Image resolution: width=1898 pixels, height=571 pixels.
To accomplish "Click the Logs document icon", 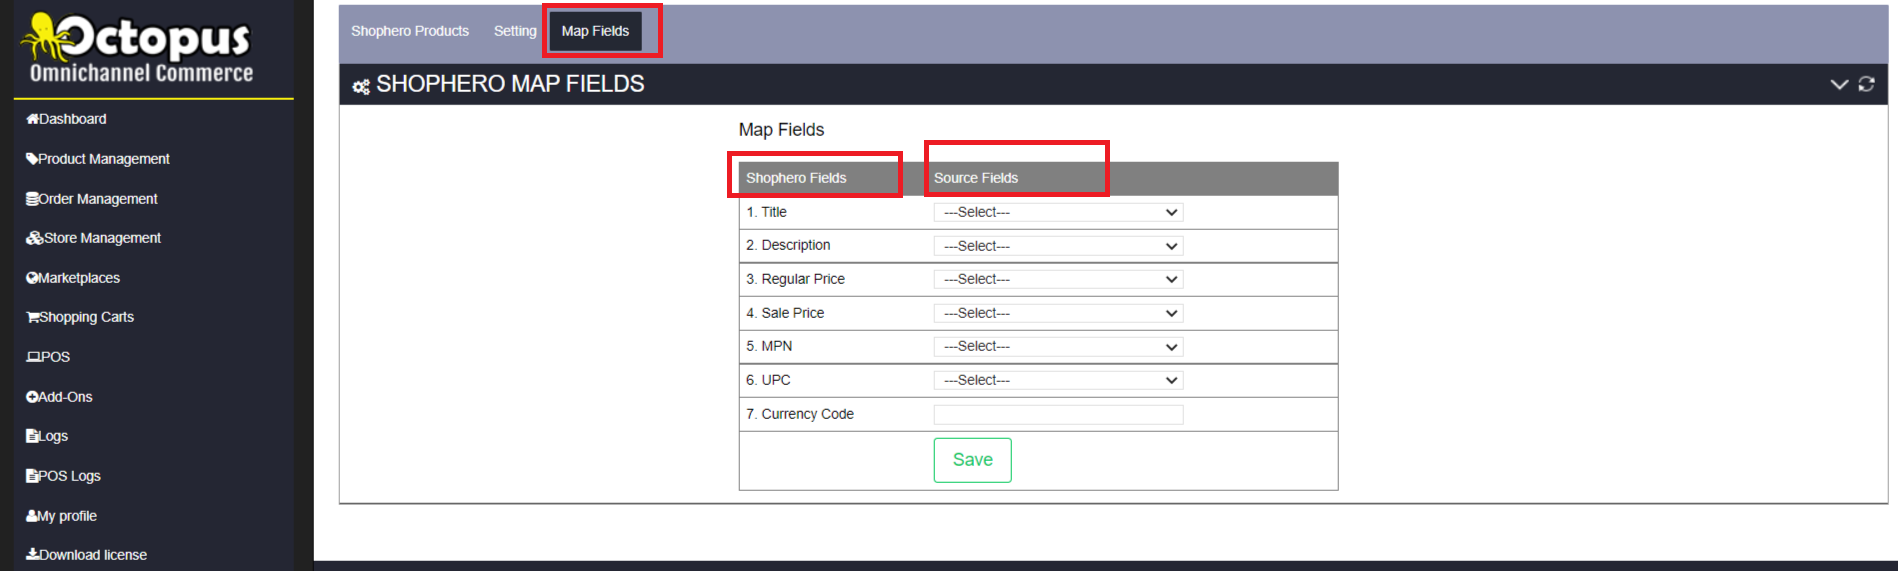I will (x=32, y=436).
